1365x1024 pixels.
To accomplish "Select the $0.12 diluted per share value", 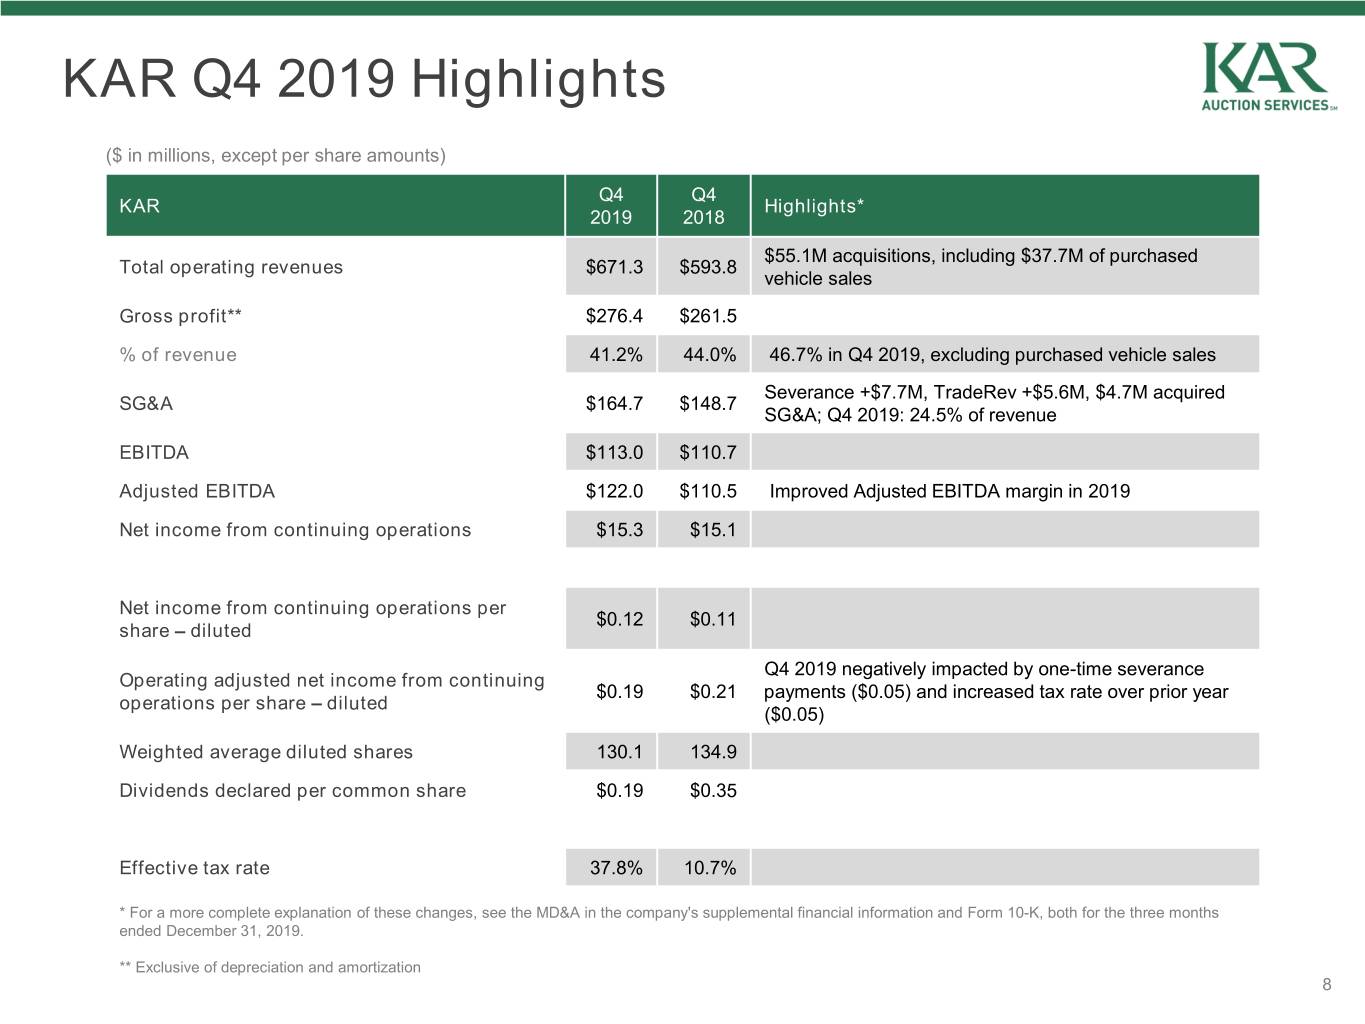I will [620, 619].
